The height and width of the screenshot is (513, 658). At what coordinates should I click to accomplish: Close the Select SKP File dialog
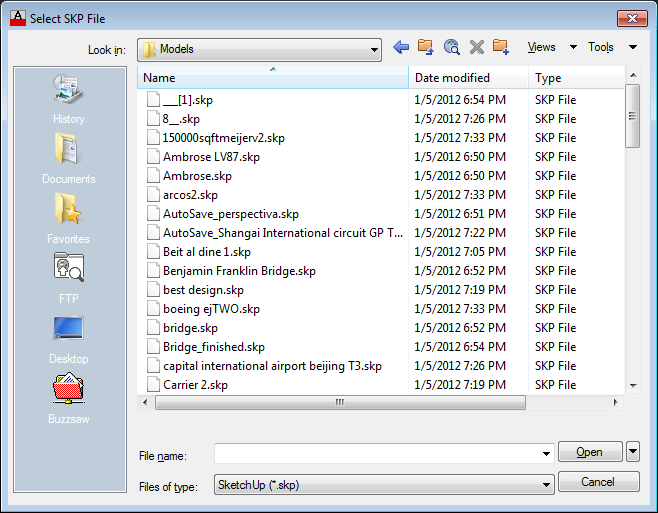pos(632,18)
